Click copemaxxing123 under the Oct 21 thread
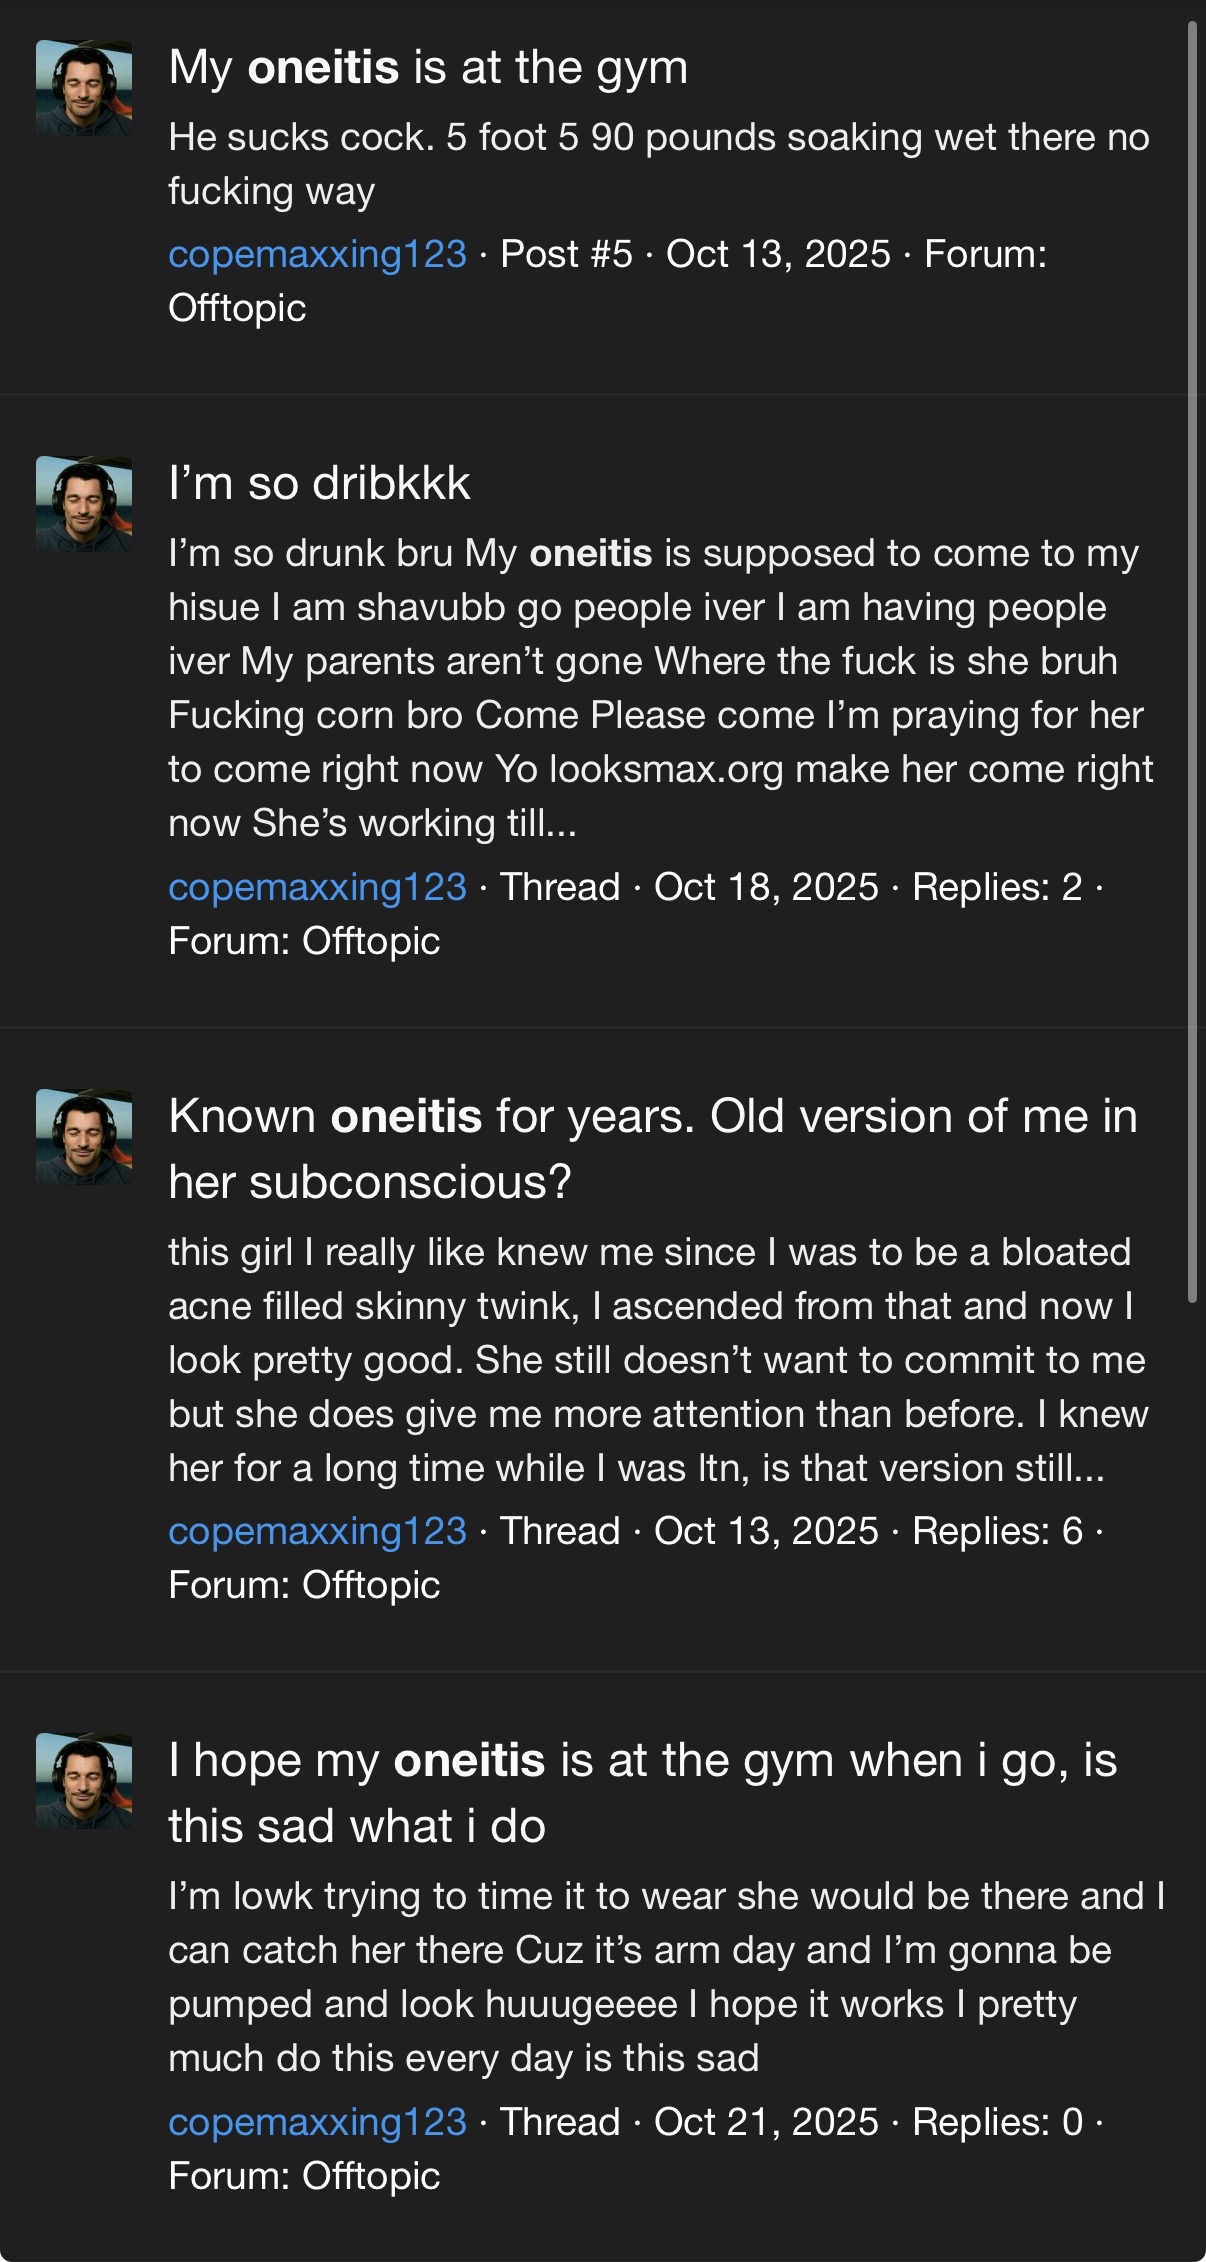 click(317, 2121)
